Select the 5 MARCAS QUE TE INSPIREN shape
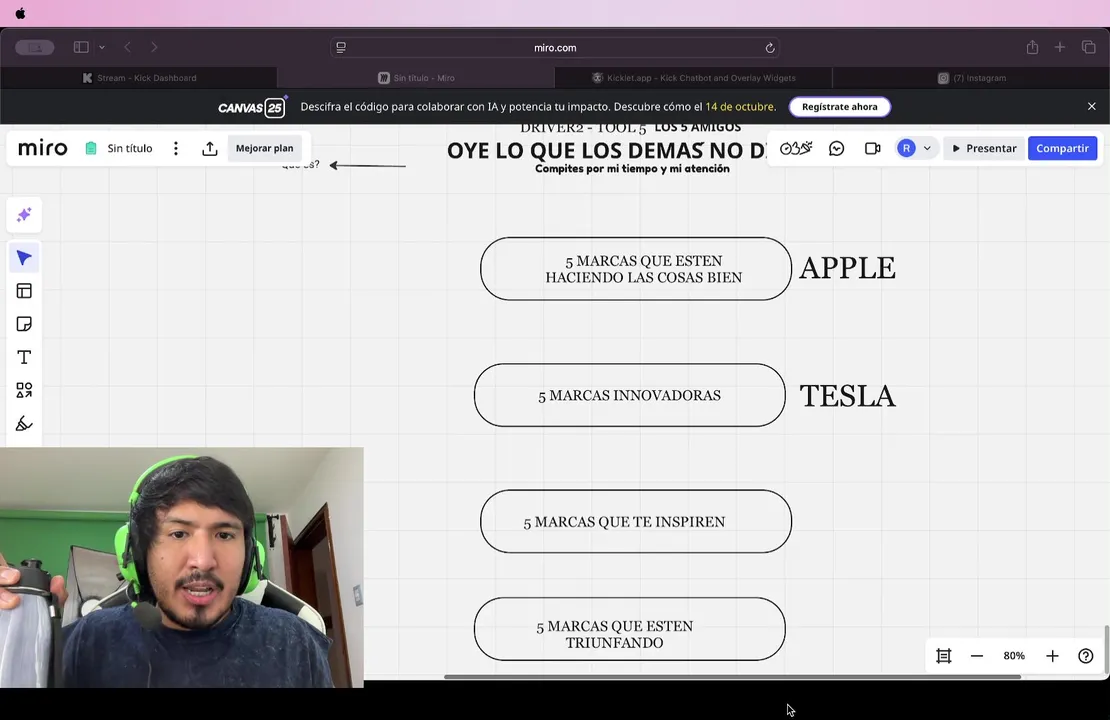This screenshot has width=1110, height=720. click(636, 521)
